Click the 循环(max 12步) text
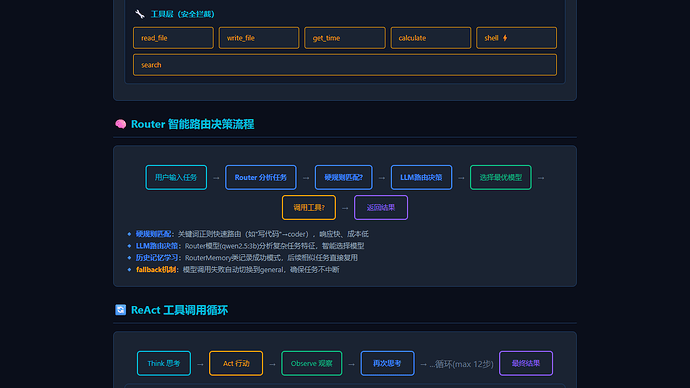The width and height of the screenshot is (690, 388). (461, 364)
